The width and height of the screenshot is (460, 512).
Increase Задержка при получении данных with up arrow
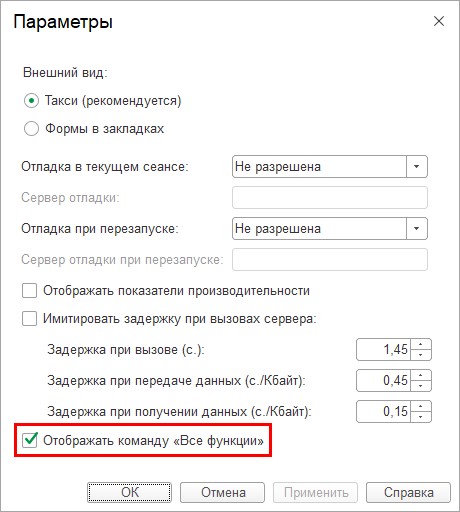pos(421,406)
